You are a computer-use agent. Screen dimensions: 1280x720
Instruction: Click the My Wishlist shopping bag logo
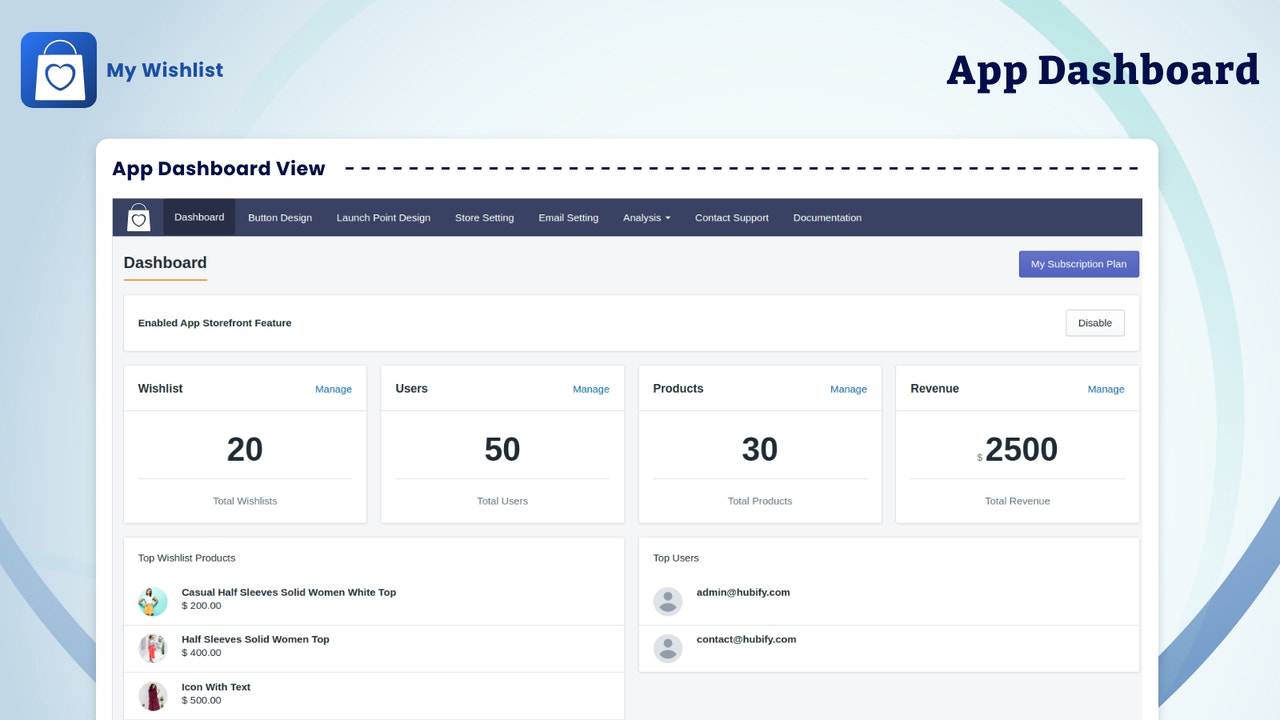click(58, 69)
